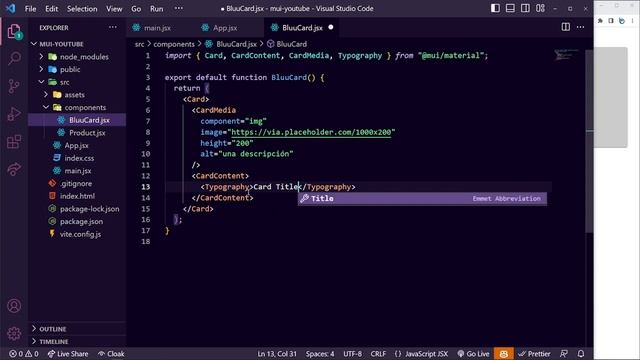
Task: Open the File menu
Action: pos(31,9)
